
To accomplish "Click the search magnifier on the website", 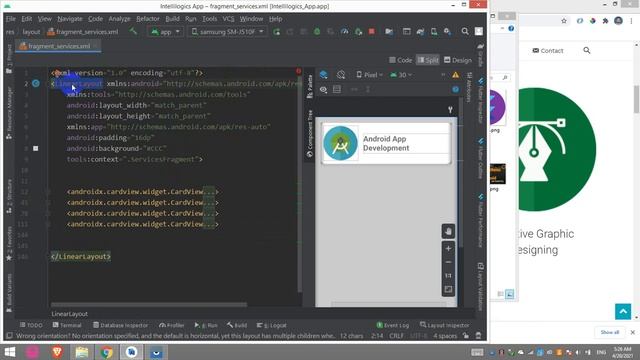I will click(587, 50).
